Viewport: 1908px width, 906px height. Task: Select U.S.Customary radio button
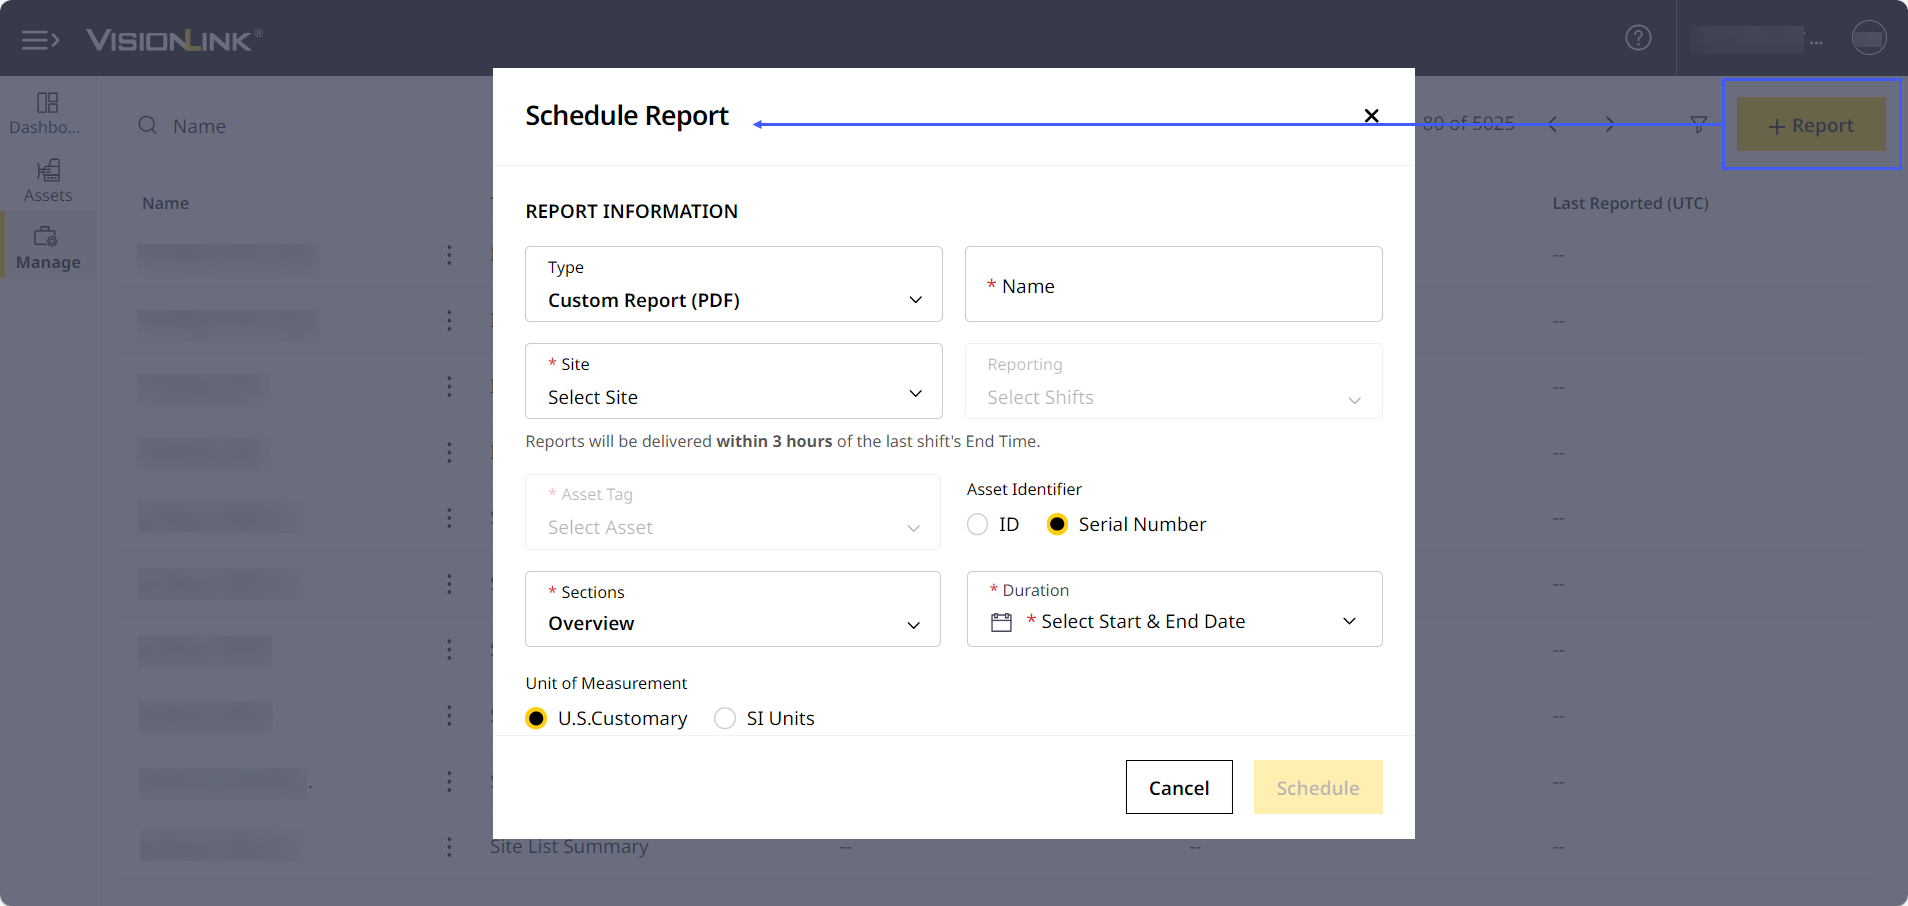537,718
